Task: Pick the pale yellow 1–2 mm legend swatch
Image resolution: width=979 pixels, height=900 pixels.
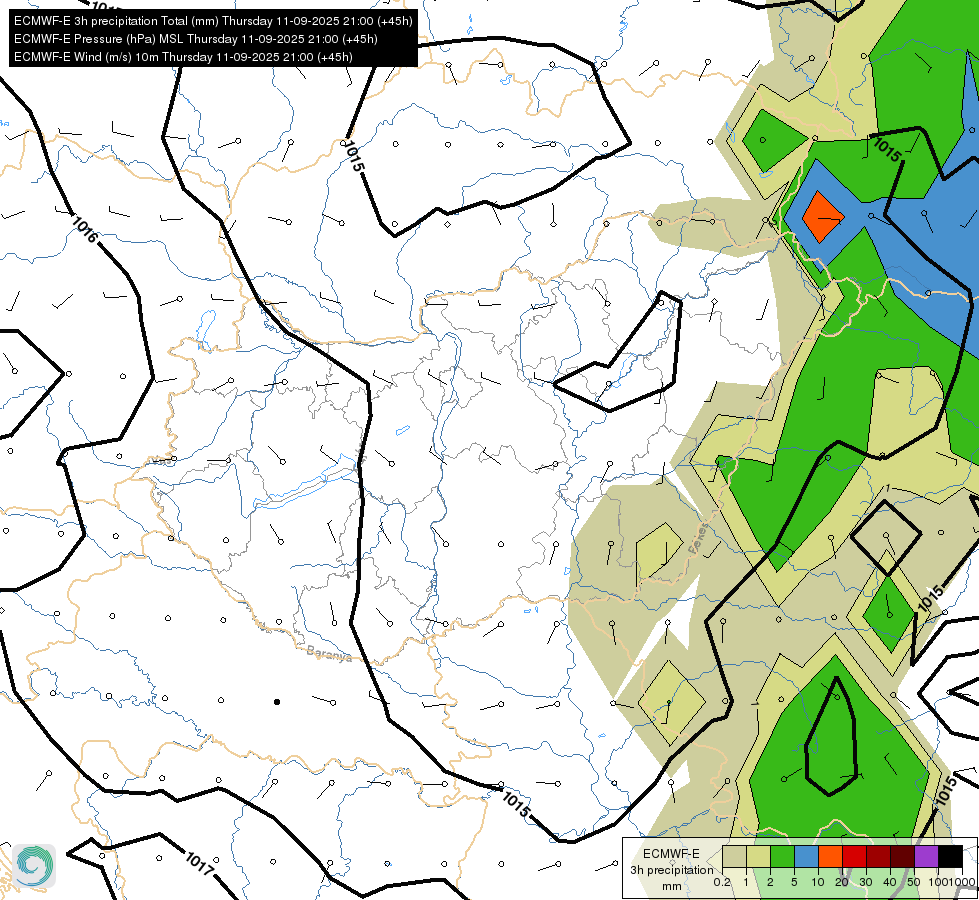Action: (x=759, y=856)
